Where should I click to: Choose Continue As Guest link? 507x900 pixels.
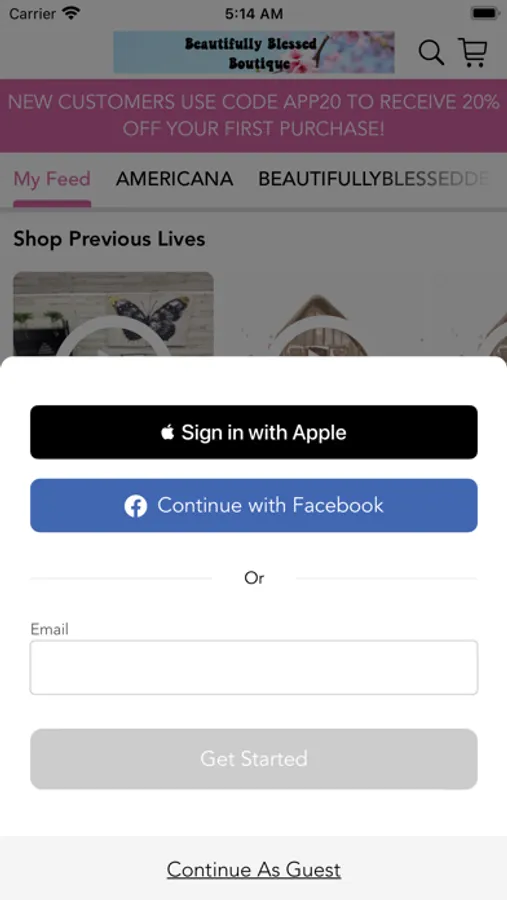(254, 870)
